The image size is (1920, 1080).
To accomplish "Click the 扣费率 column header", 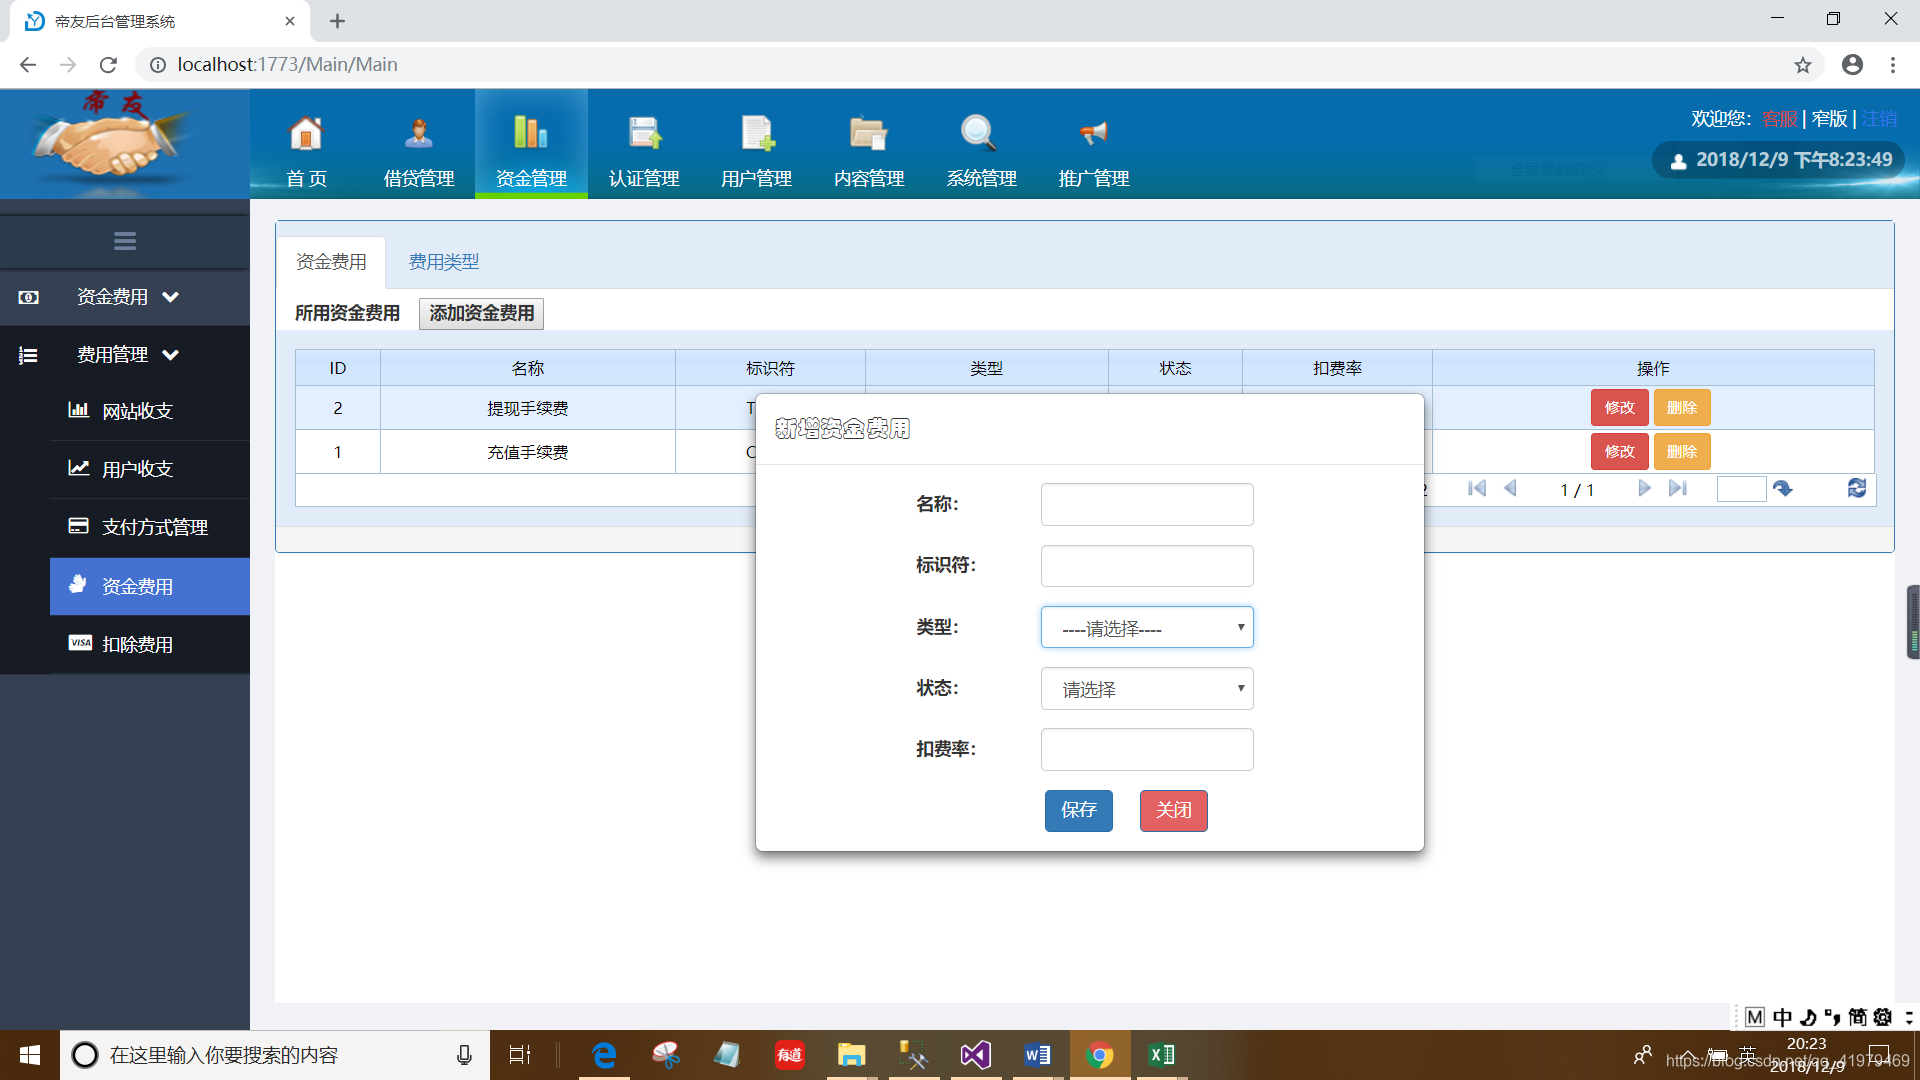I will [x=1337, y=368].
